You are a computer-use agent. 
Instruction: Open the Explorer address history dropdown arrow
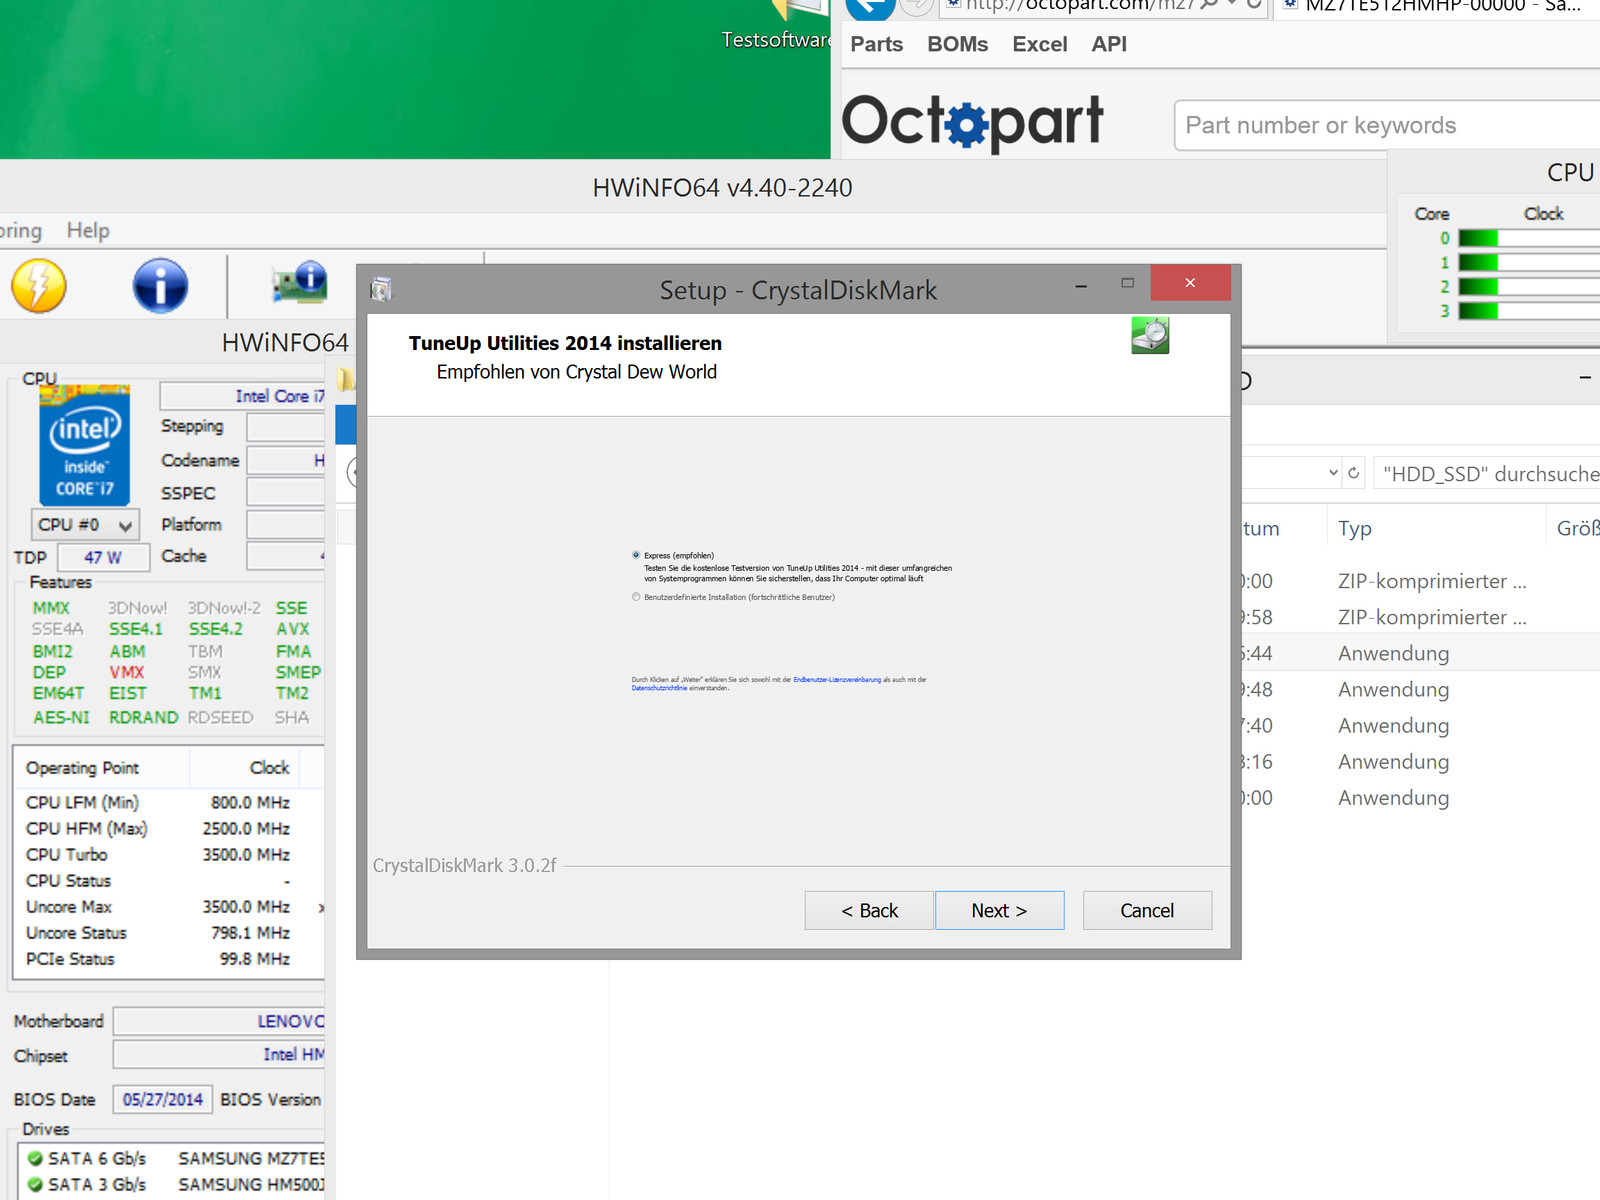point(1333,473)
